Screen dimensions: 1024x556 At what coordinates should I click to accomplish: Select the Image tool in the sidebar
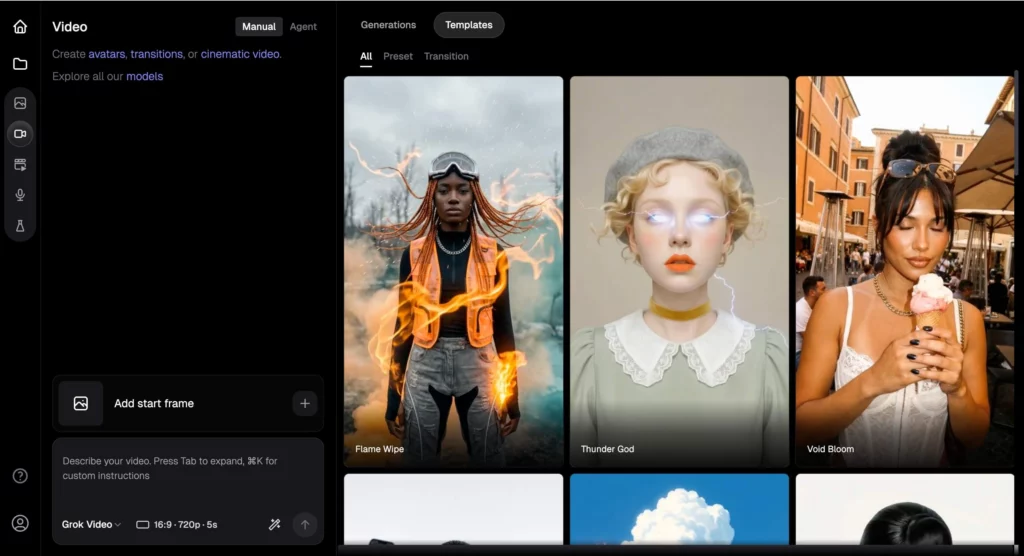[20, 103]
